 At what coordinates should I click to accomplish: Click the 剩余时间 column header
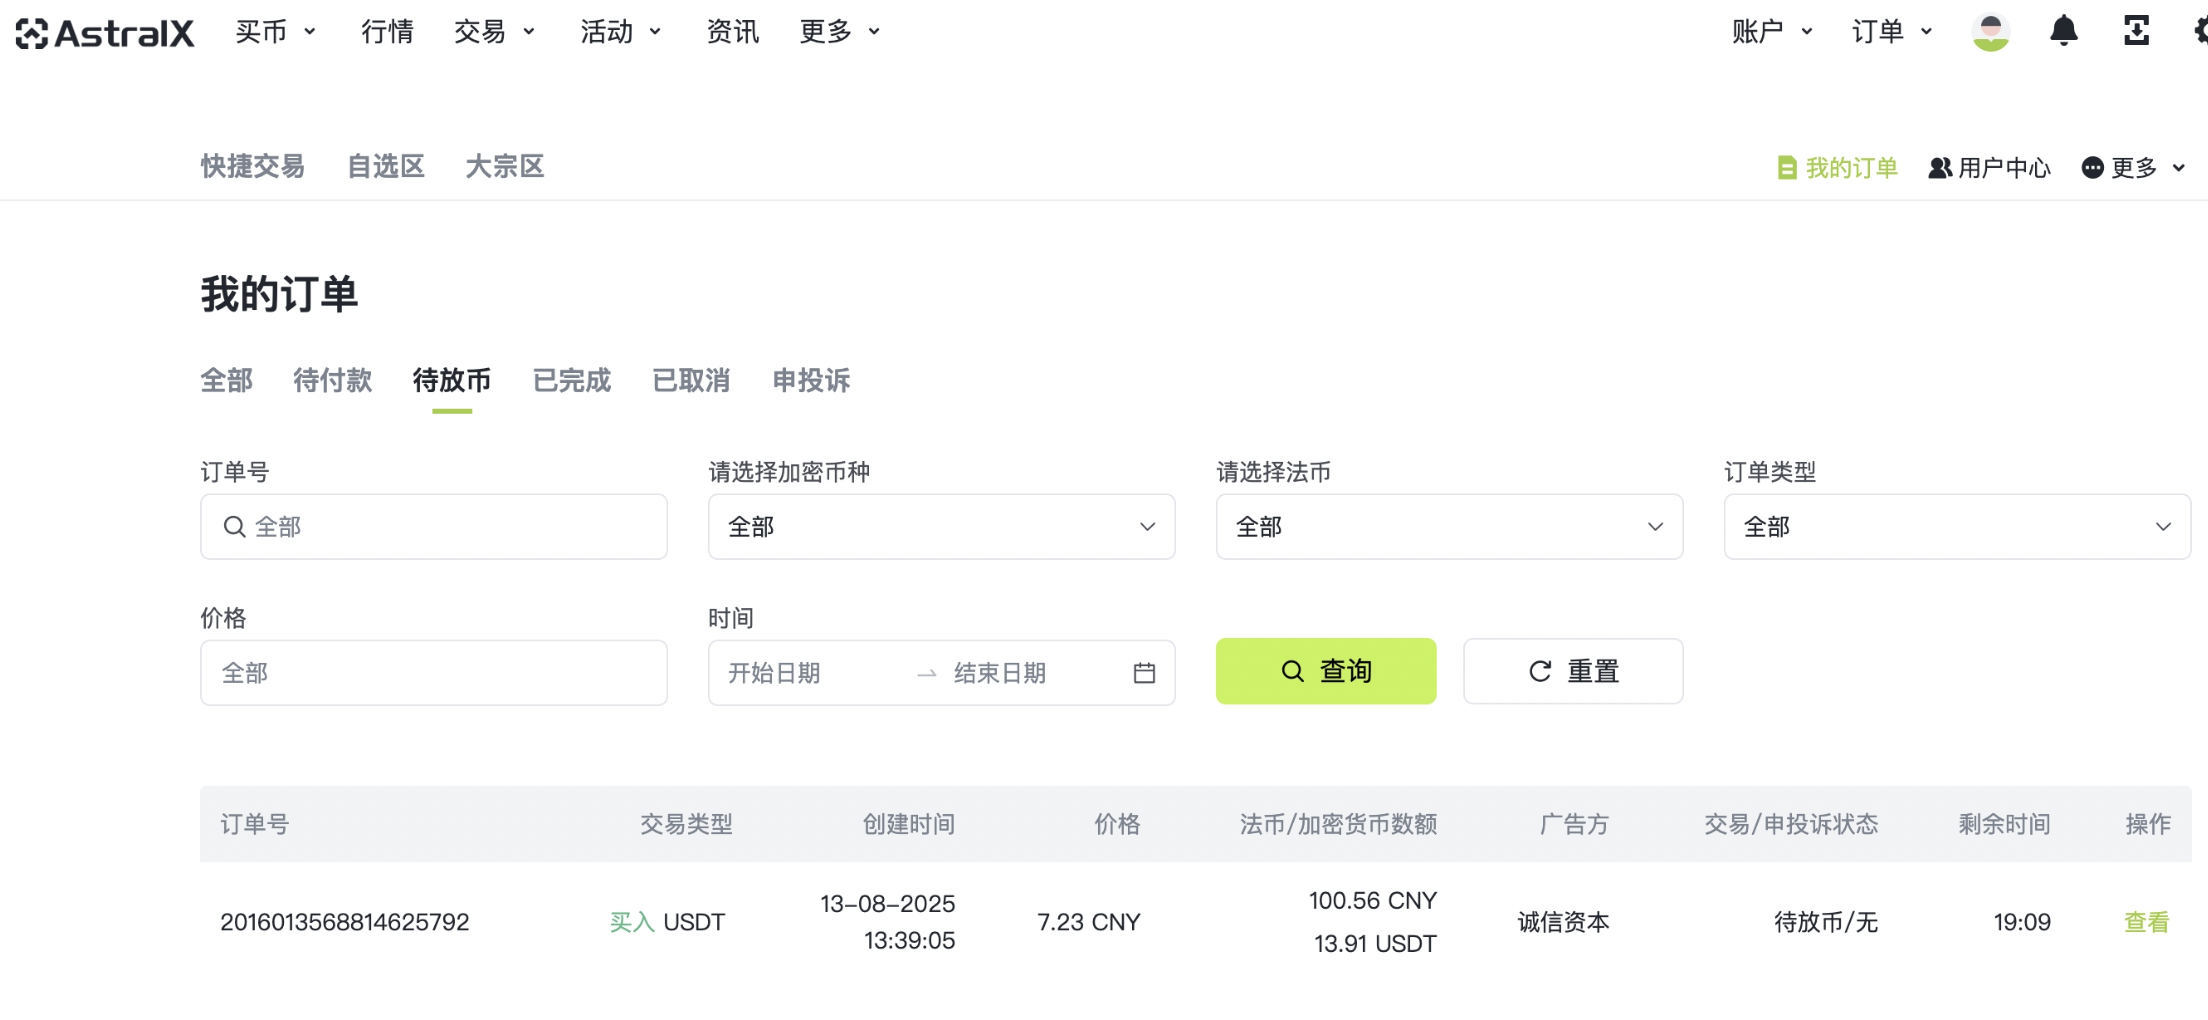(x=2005, y=824)
